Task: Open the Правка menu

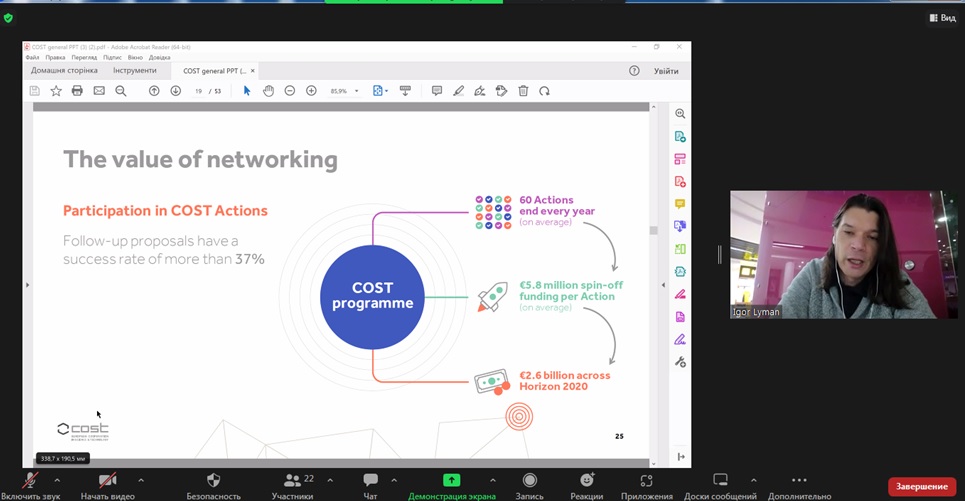Action: (55, 57)
